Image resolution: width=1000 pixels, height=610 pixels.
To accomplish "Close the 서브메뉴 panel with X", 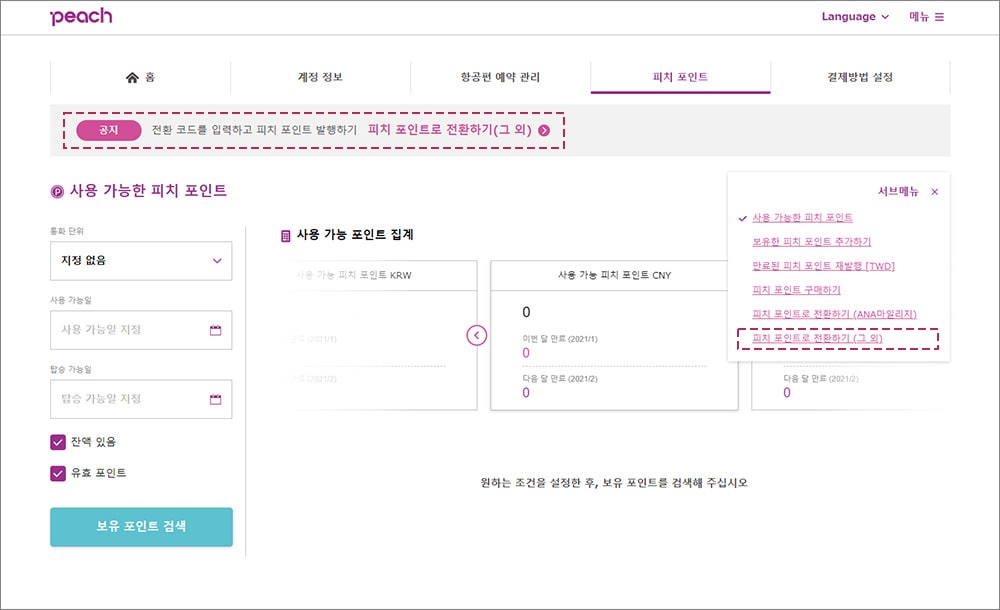I will (934, 191).
